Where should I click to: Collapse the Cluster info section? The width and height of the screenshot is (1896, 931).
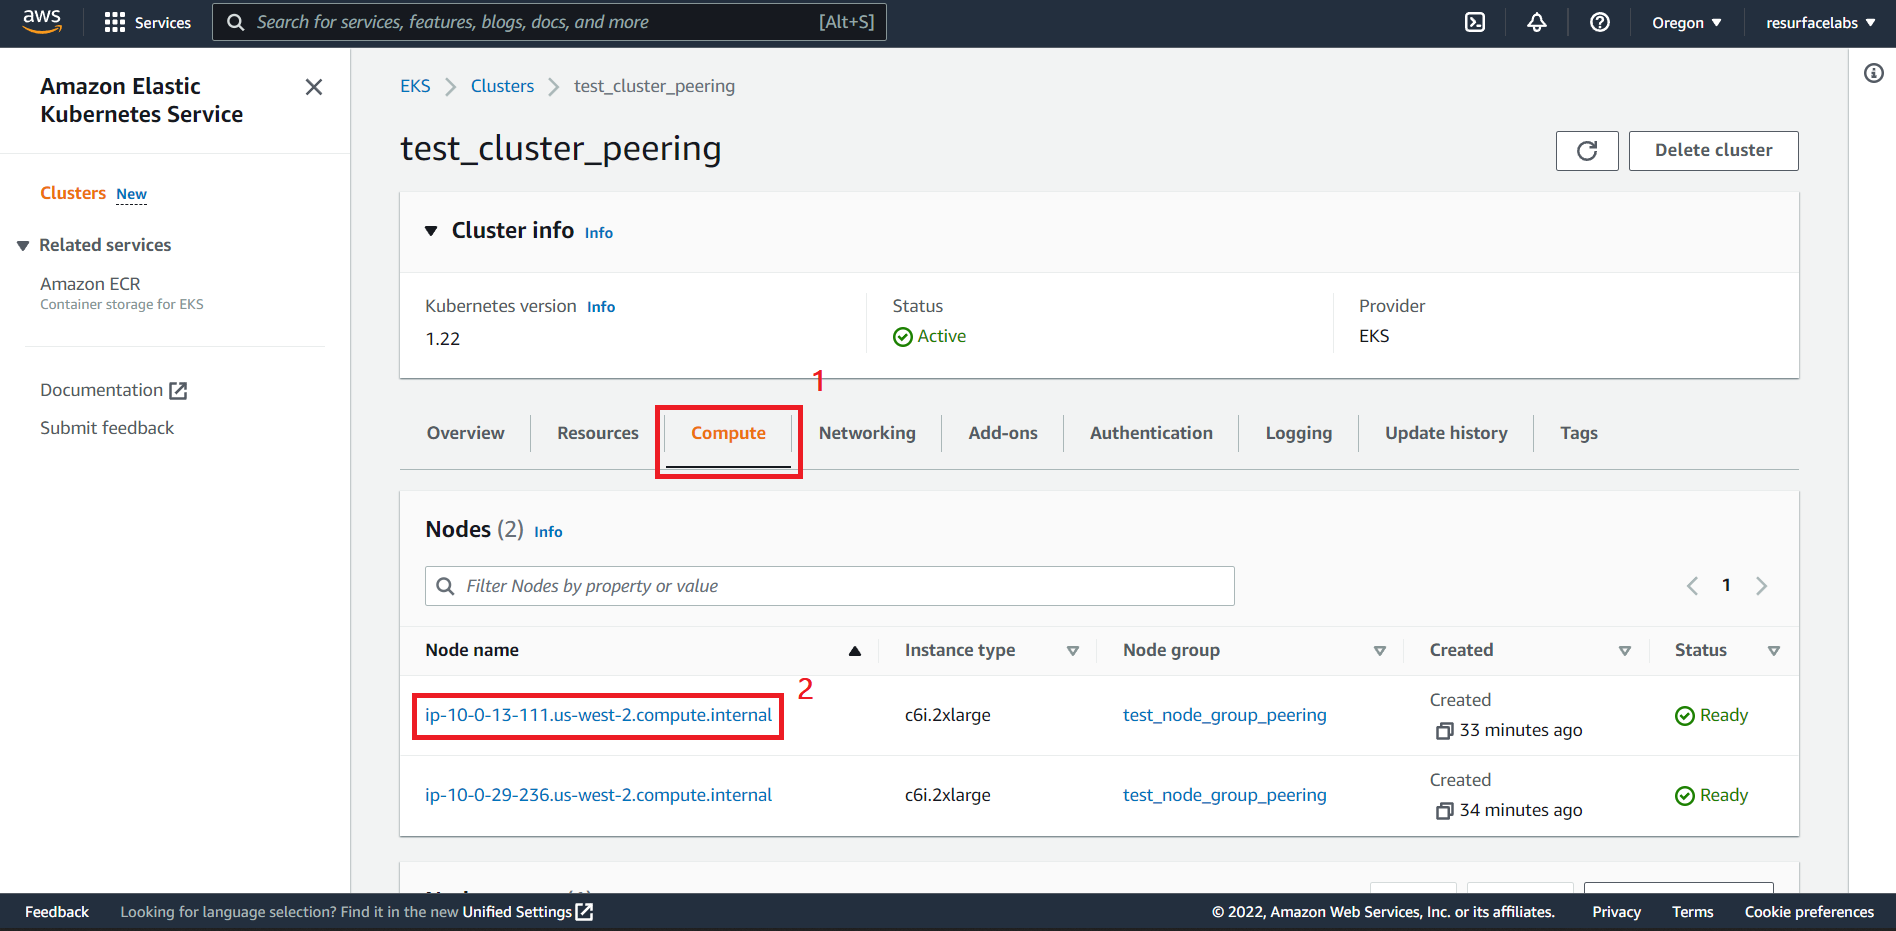[x=431, y=231]
